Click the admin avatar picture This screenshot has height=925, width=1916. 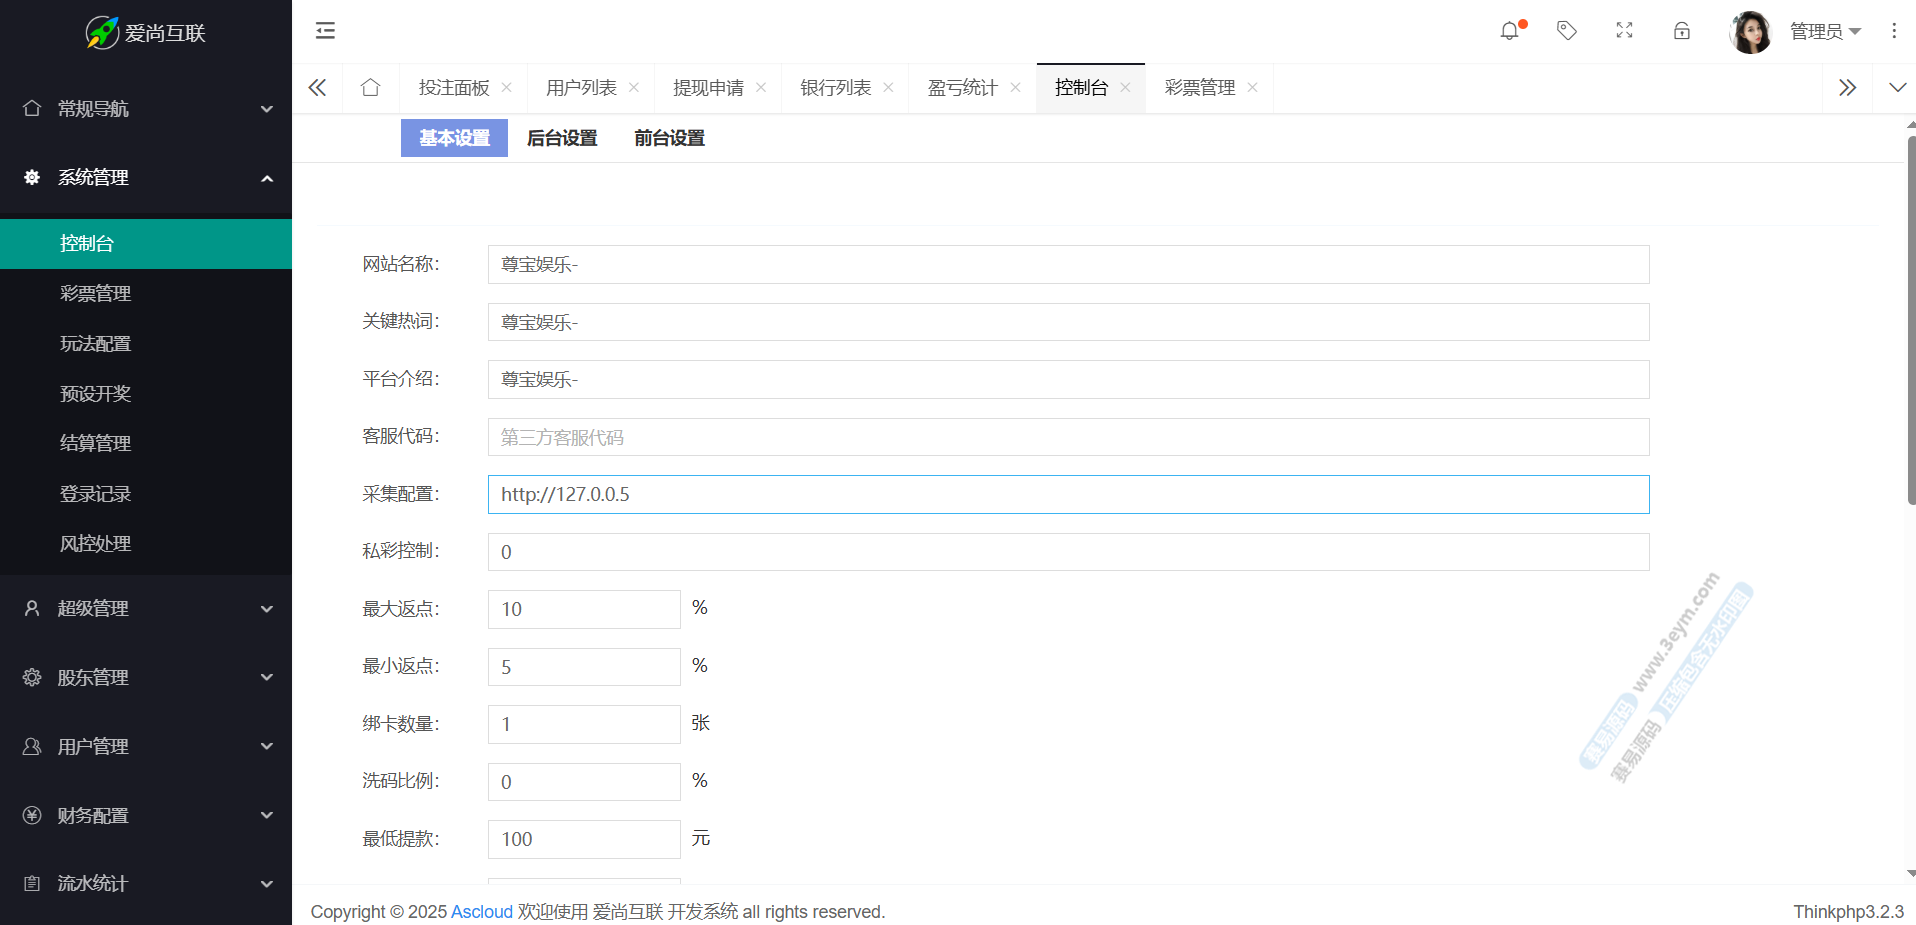click(x=1750, y=32)
